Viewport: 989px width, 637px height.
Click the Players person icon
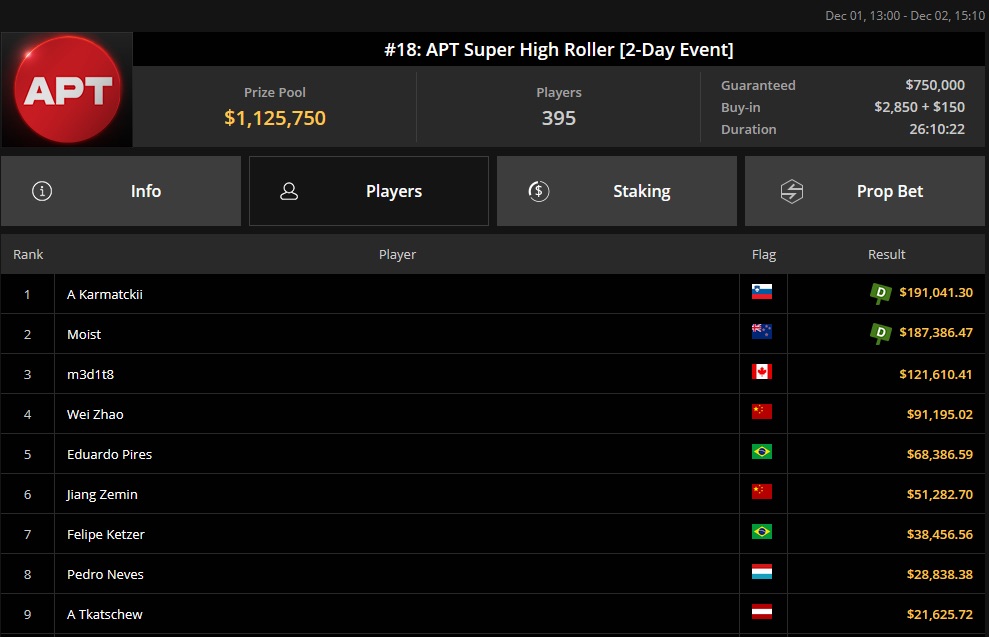point(289,191)
